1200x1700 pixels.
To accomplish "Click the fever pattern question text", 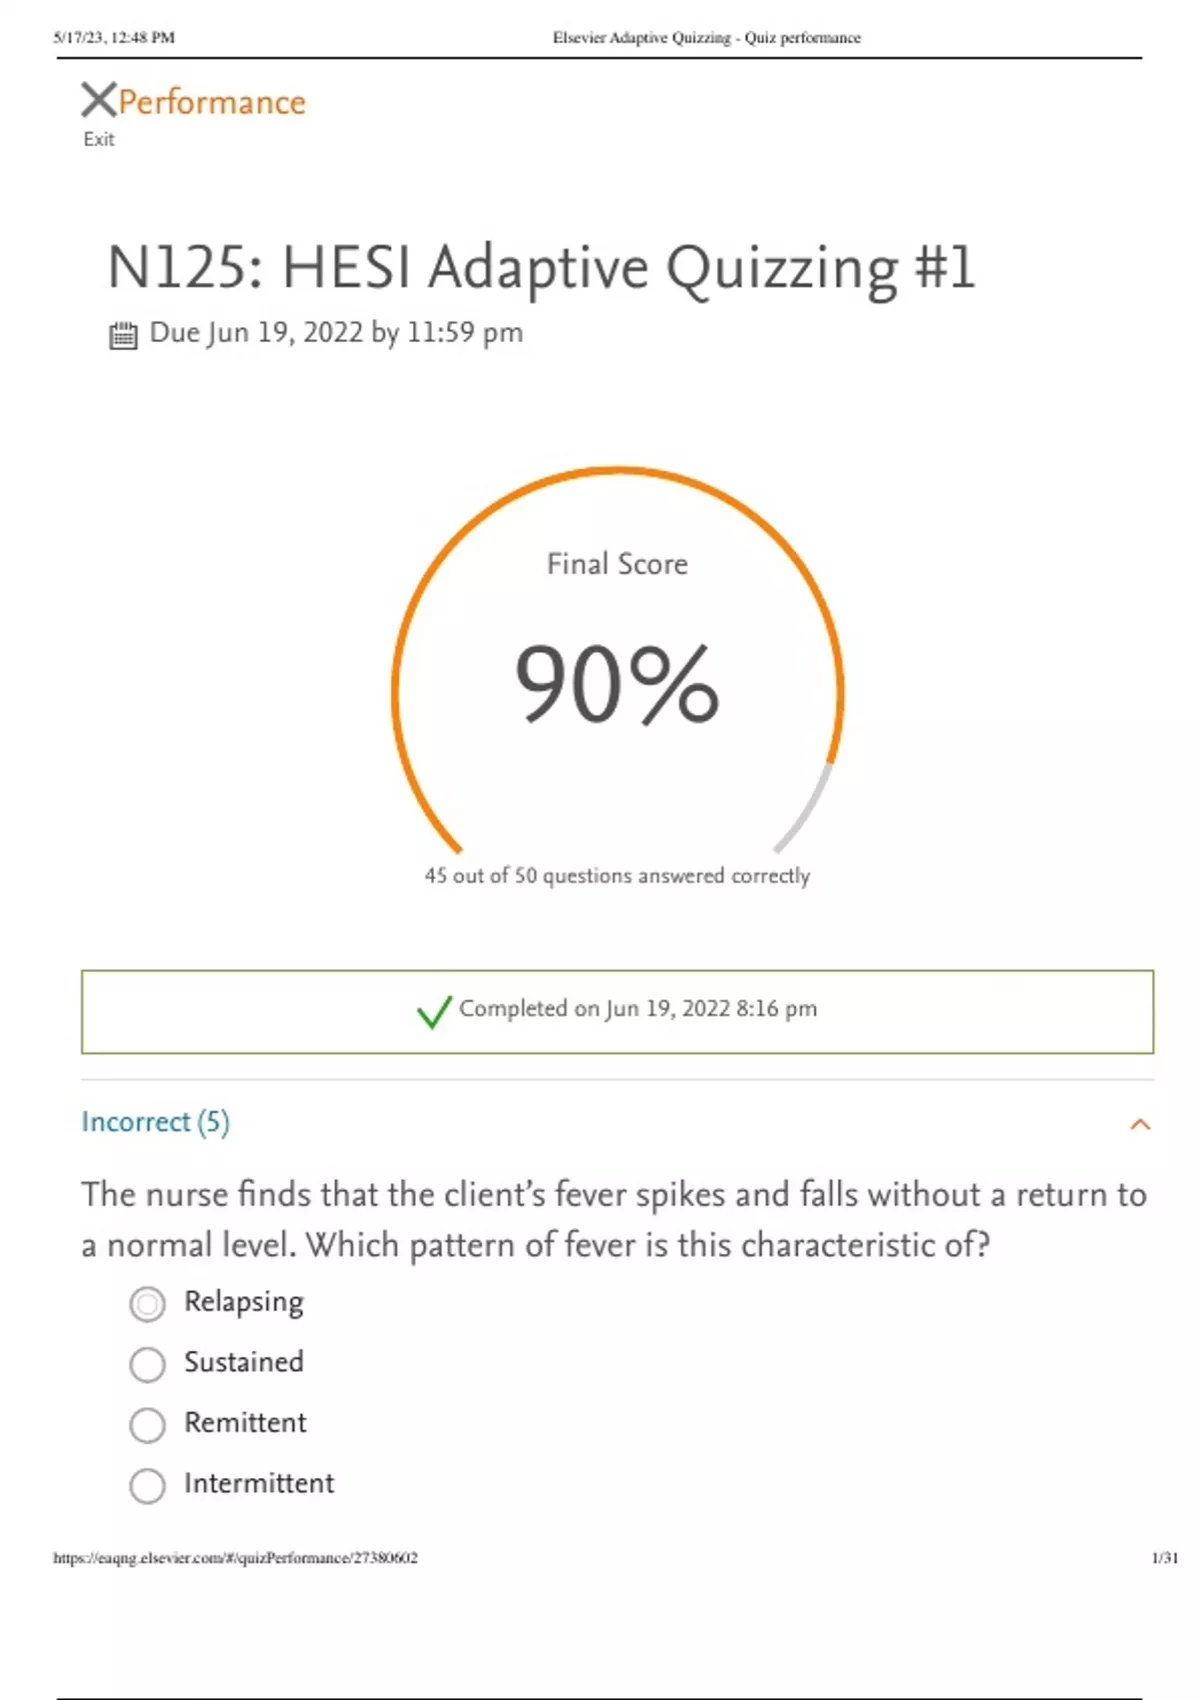I will coord(613,1219).
